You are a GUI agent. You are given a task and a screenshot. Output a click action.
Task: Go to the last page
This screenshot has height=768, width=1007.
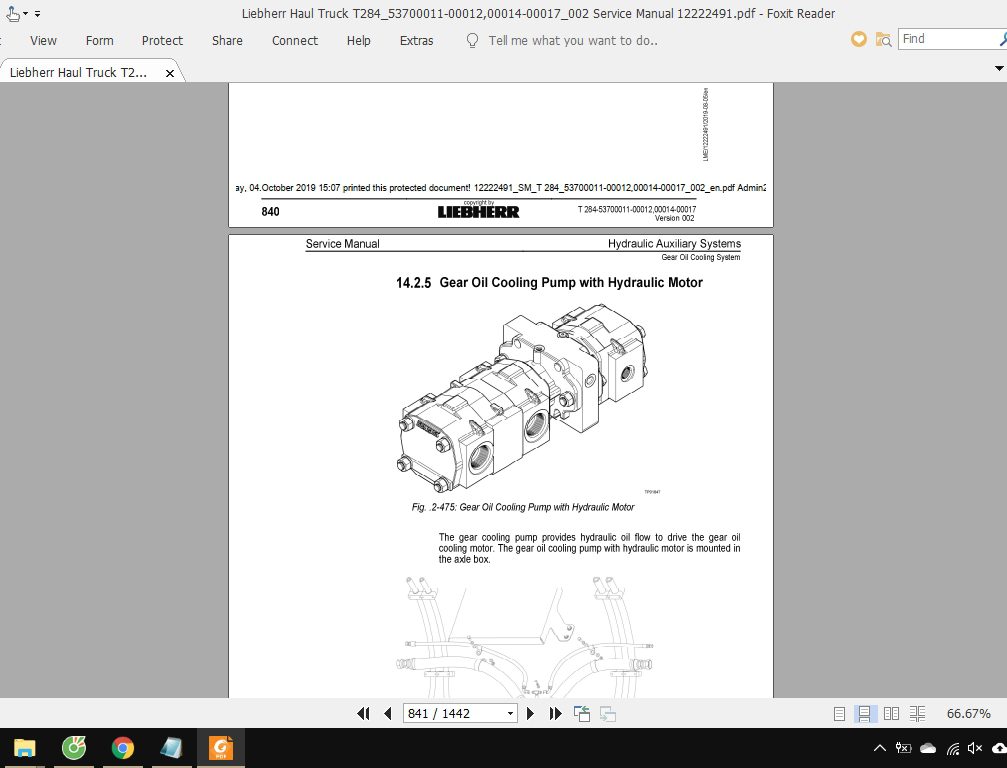coord(556,713)
